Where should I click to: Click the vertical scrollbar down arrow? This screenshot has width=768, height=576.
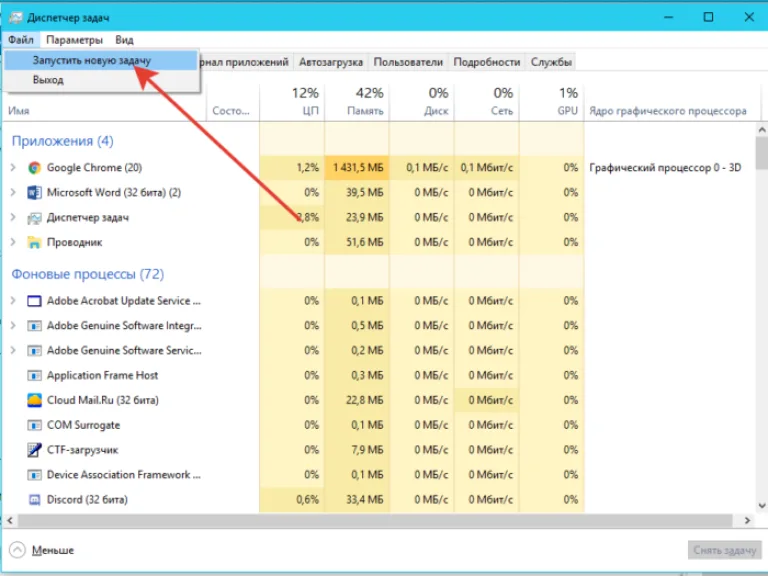coord(762,505)
